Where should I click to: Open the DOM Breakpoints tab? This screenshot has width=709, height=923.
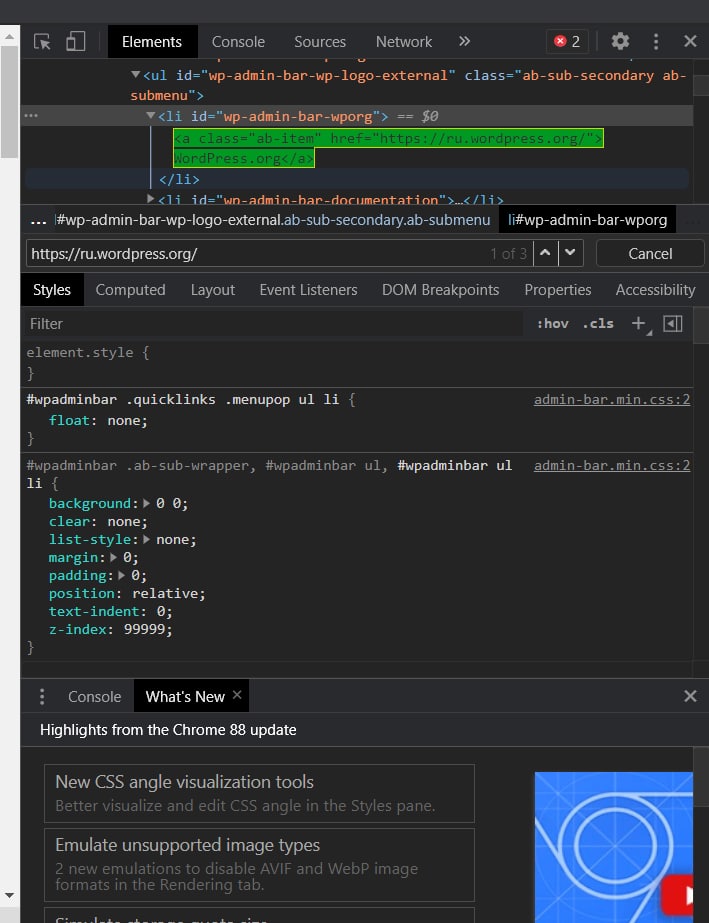(x=440, y=290)
